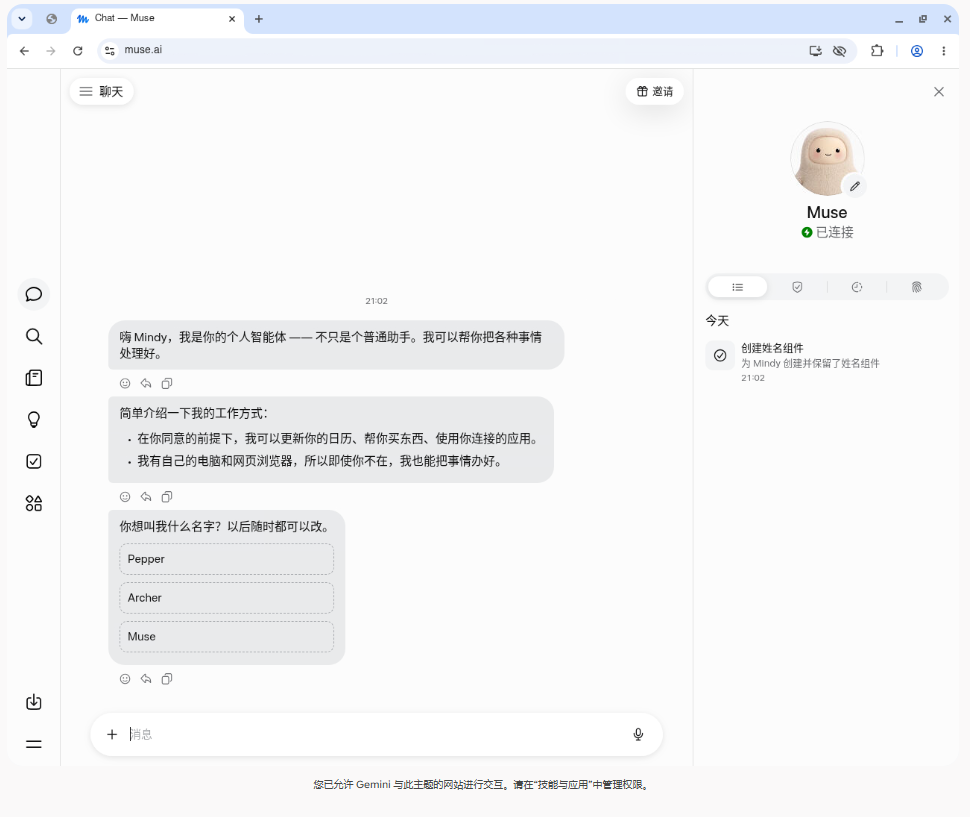Open the apps shapes icon in the sidebar
The height and width of the screenshot is (817, 970).
click(33, 503)
